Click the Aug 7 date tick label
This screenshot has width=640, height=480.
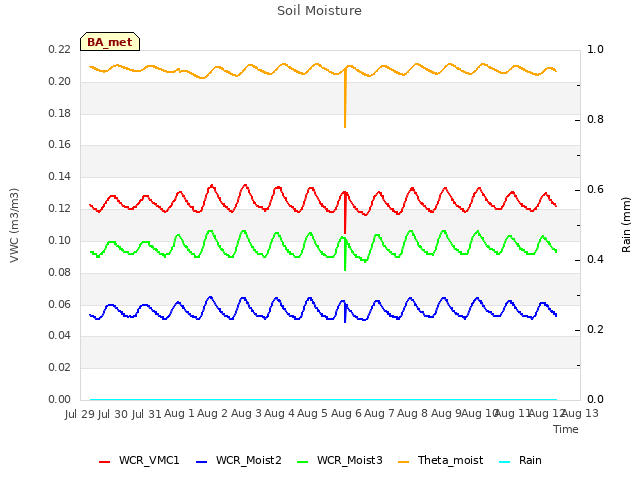(379, 414)
